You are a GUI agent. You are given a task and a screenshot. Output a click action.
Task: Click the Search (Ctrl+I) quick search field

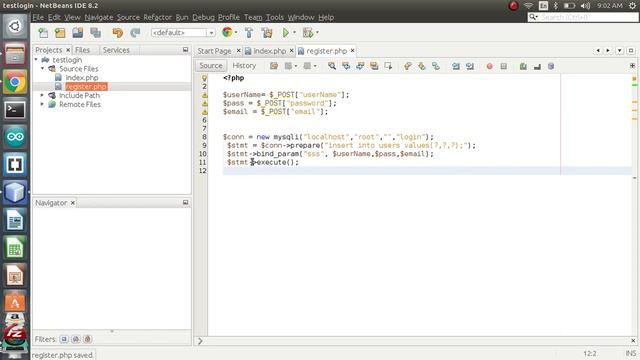pos(583,17)
